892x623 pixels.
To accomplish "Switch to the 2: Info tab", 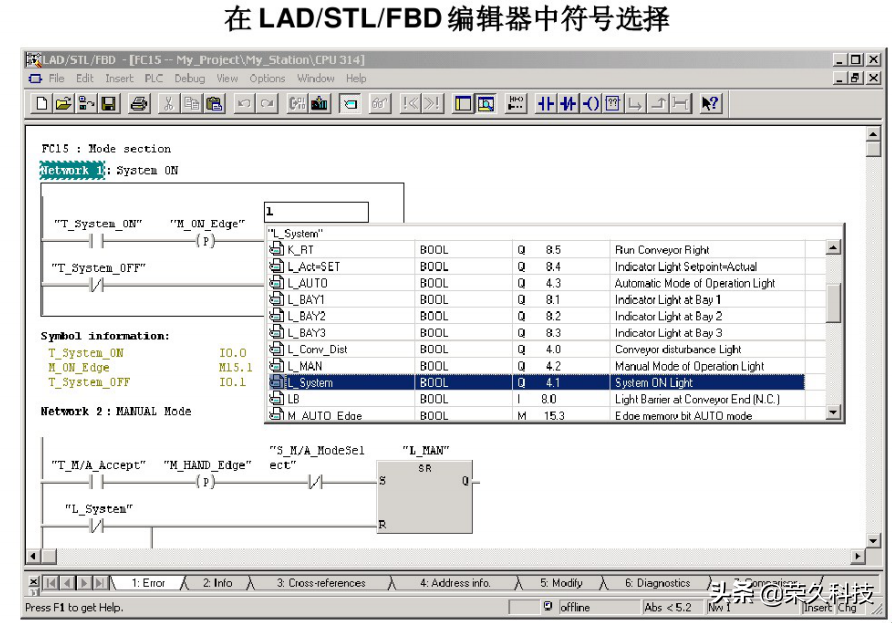I will click(x=217, y=583).
